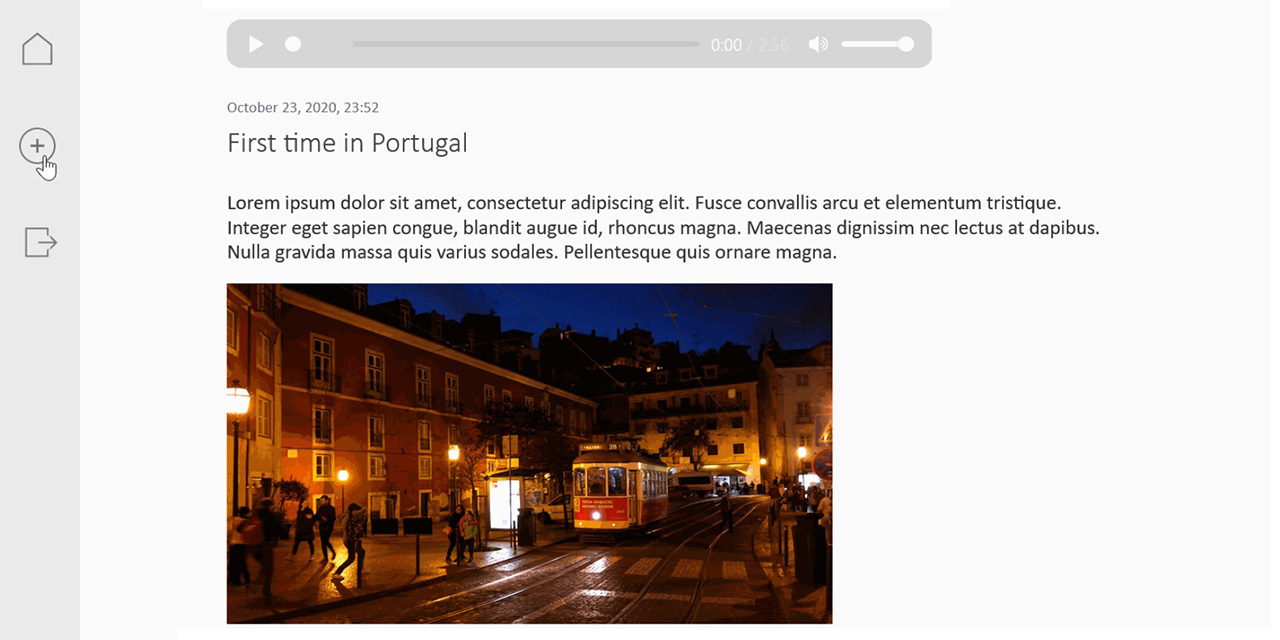The image size is (1280, 640).
Task: Click the line starting Nulla gravida massa
Action: click(532, 252)
